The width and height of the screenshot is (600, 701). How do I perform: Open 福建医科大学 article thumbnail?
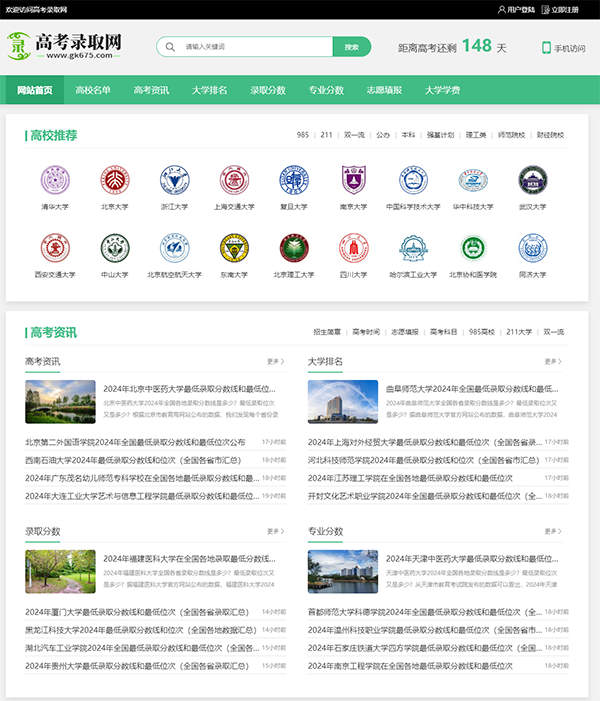(60, 571)
